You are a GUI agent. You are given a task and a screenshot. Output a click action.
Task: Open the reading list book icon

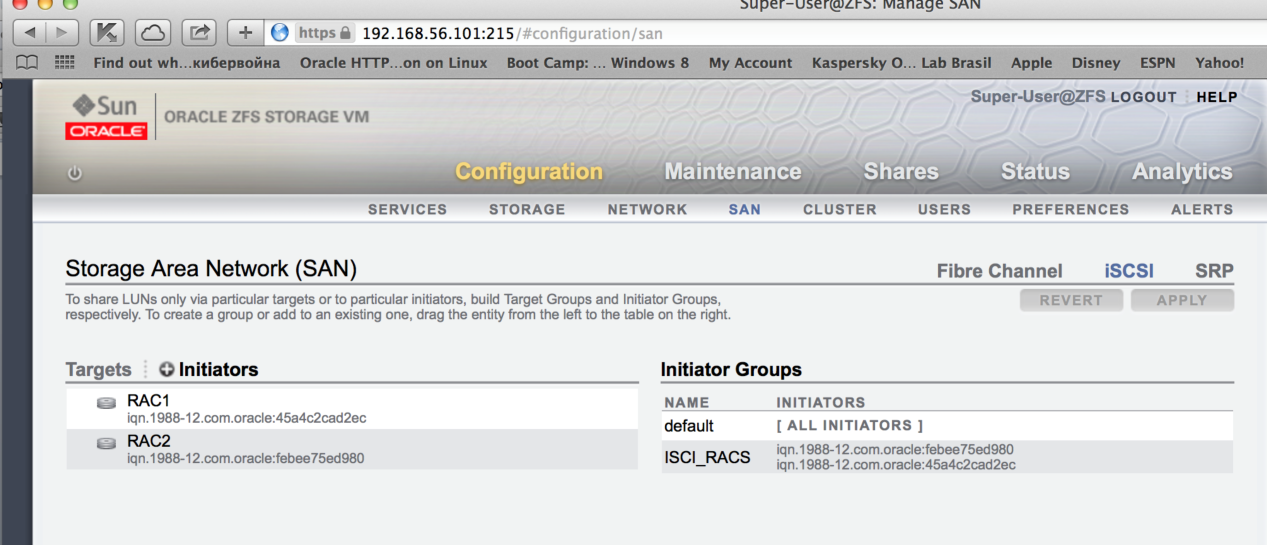(x=28, y=62)
